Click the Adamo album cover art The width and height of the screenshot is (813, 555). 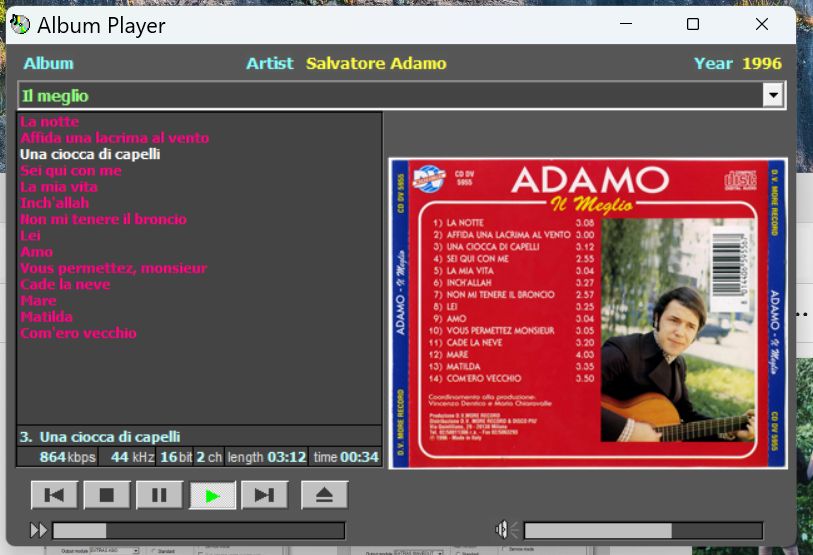coord(588,313)
